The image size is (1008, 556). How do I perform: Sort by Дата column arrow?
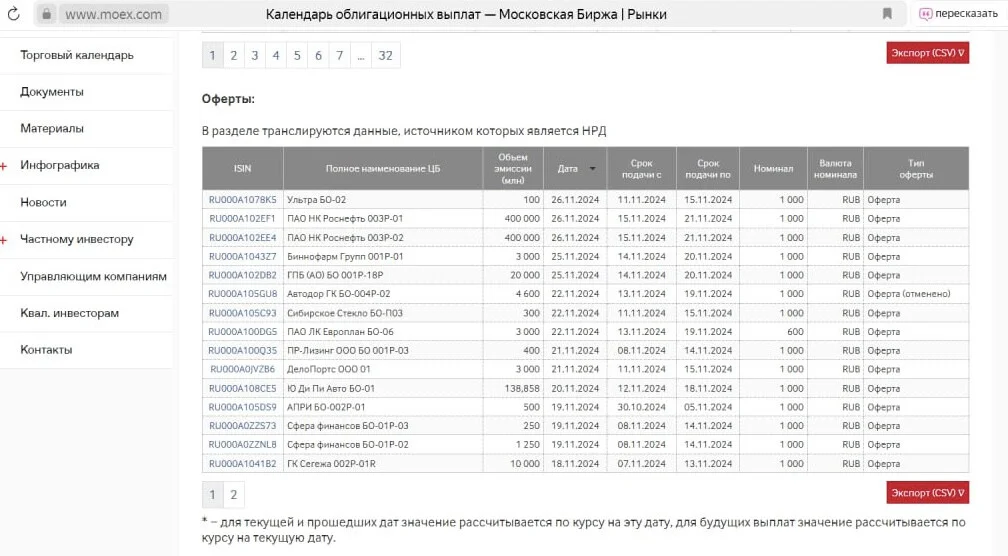(592, 168)
